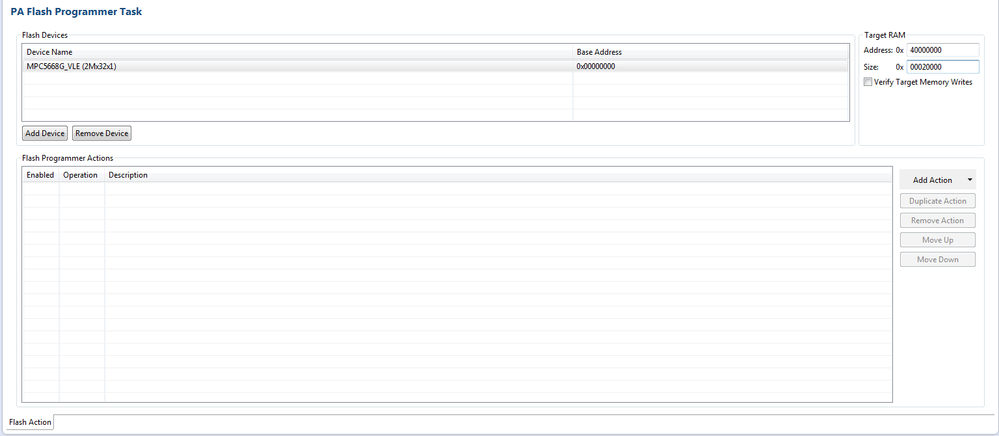Viewport: 999px width, 436px height.
Task: Click the Target RAM Address input field
Action: pyautogui.click(x=942, y=50)
